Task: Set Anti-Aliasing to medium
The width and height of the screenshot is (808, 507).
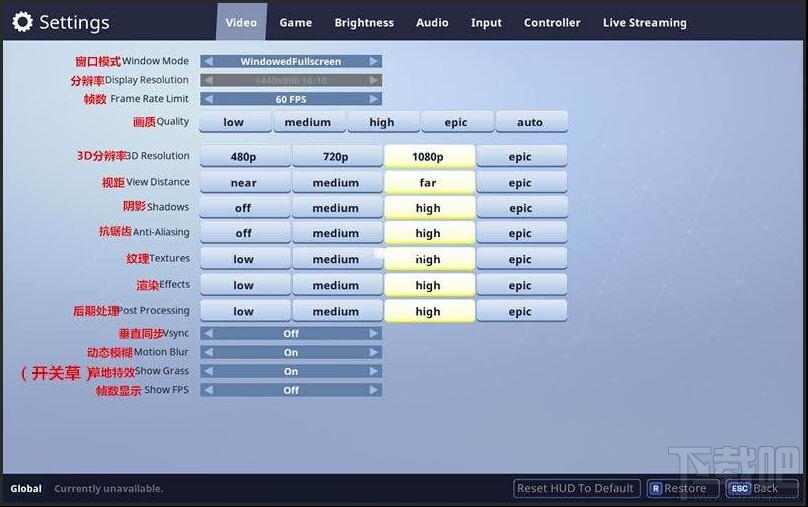Action: (x=338, y=233)
